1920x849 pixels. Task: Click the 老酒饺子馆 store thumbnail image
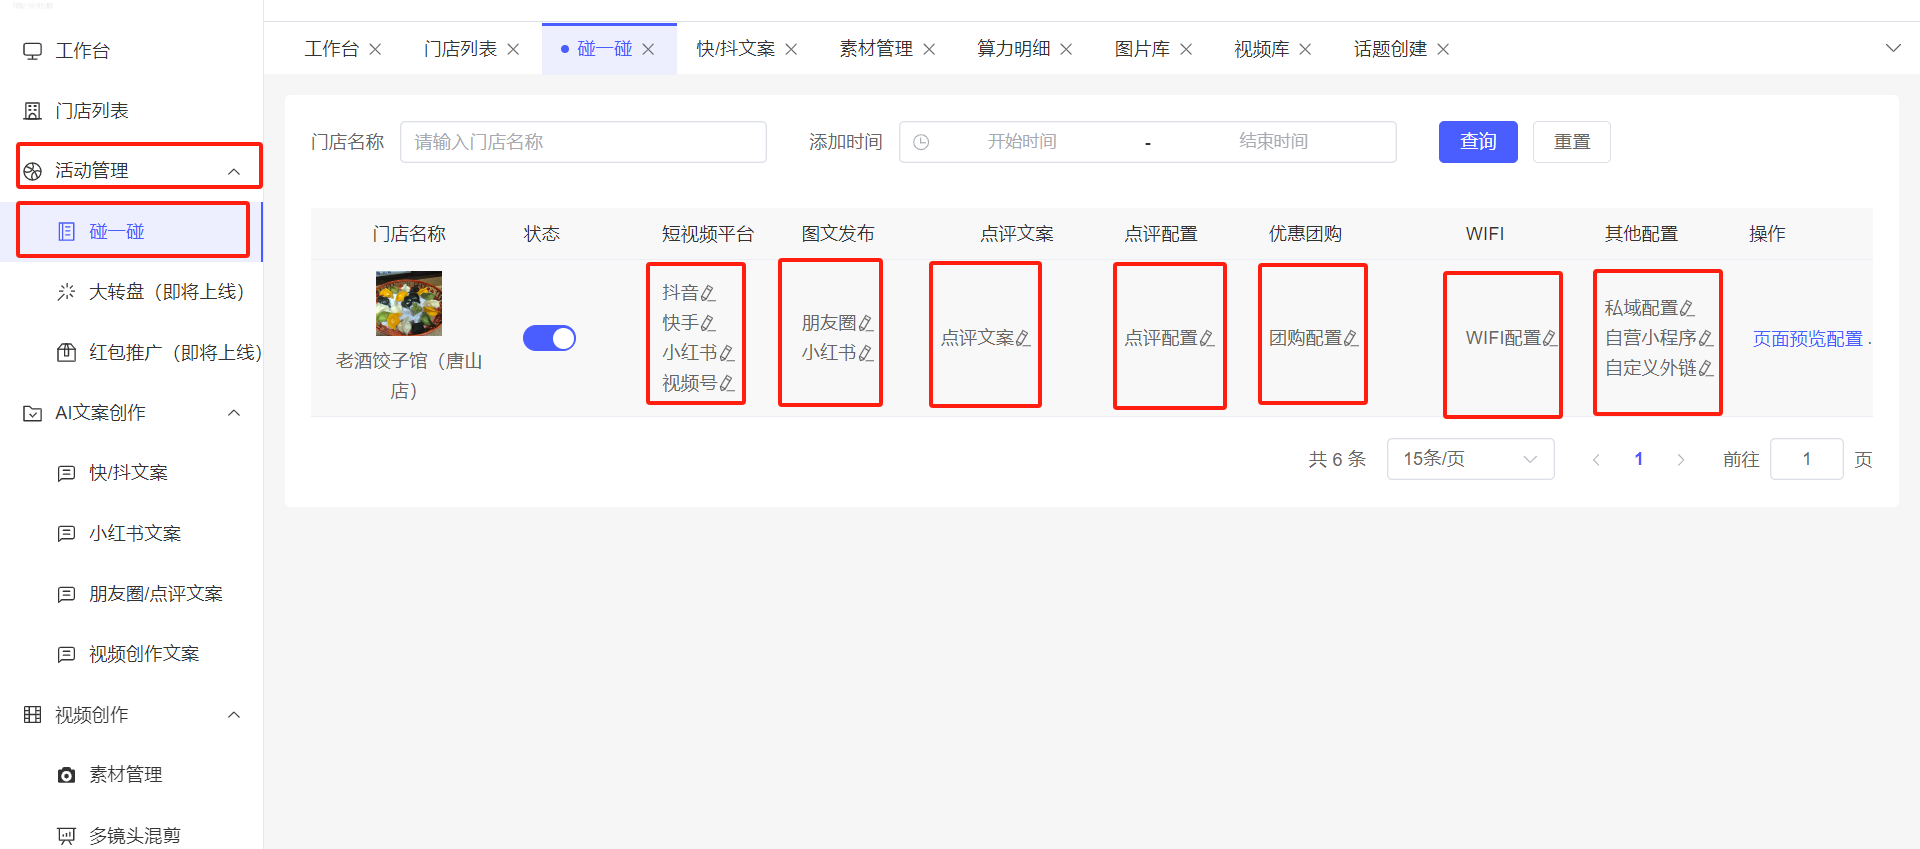click(x=408, y=303)
